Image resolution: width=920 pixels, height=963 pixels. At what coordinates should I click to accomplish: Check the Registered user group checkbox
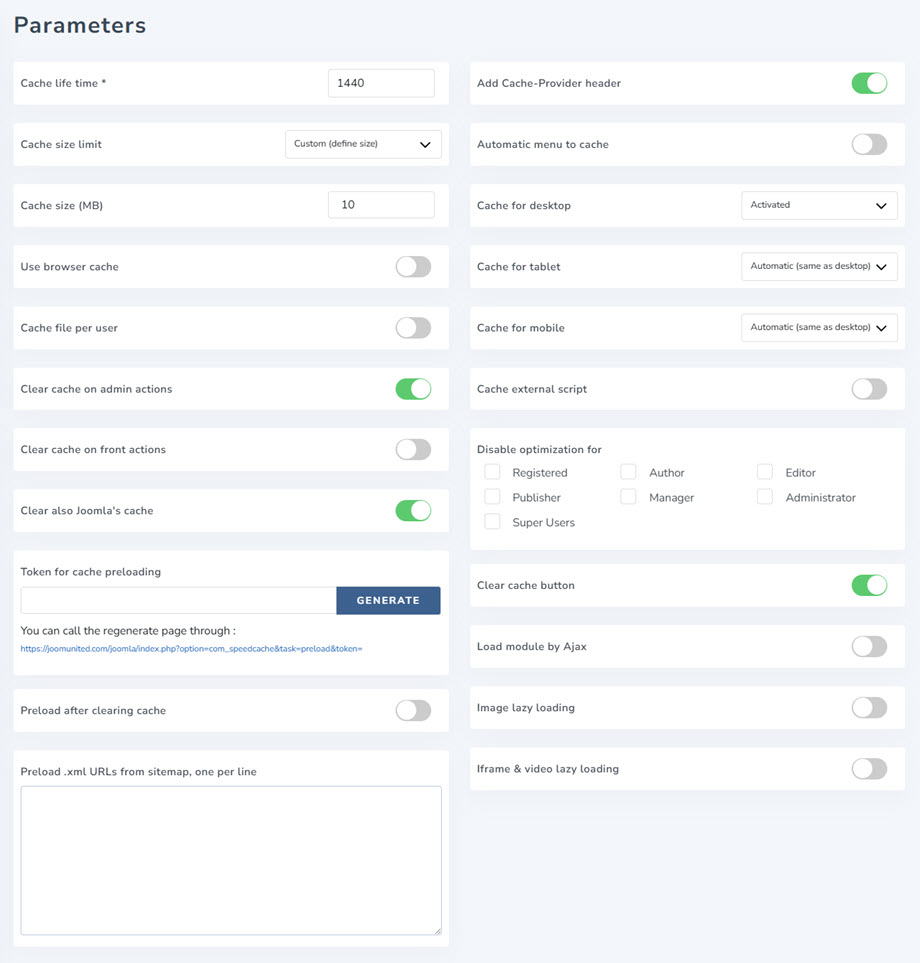point(492,472)
